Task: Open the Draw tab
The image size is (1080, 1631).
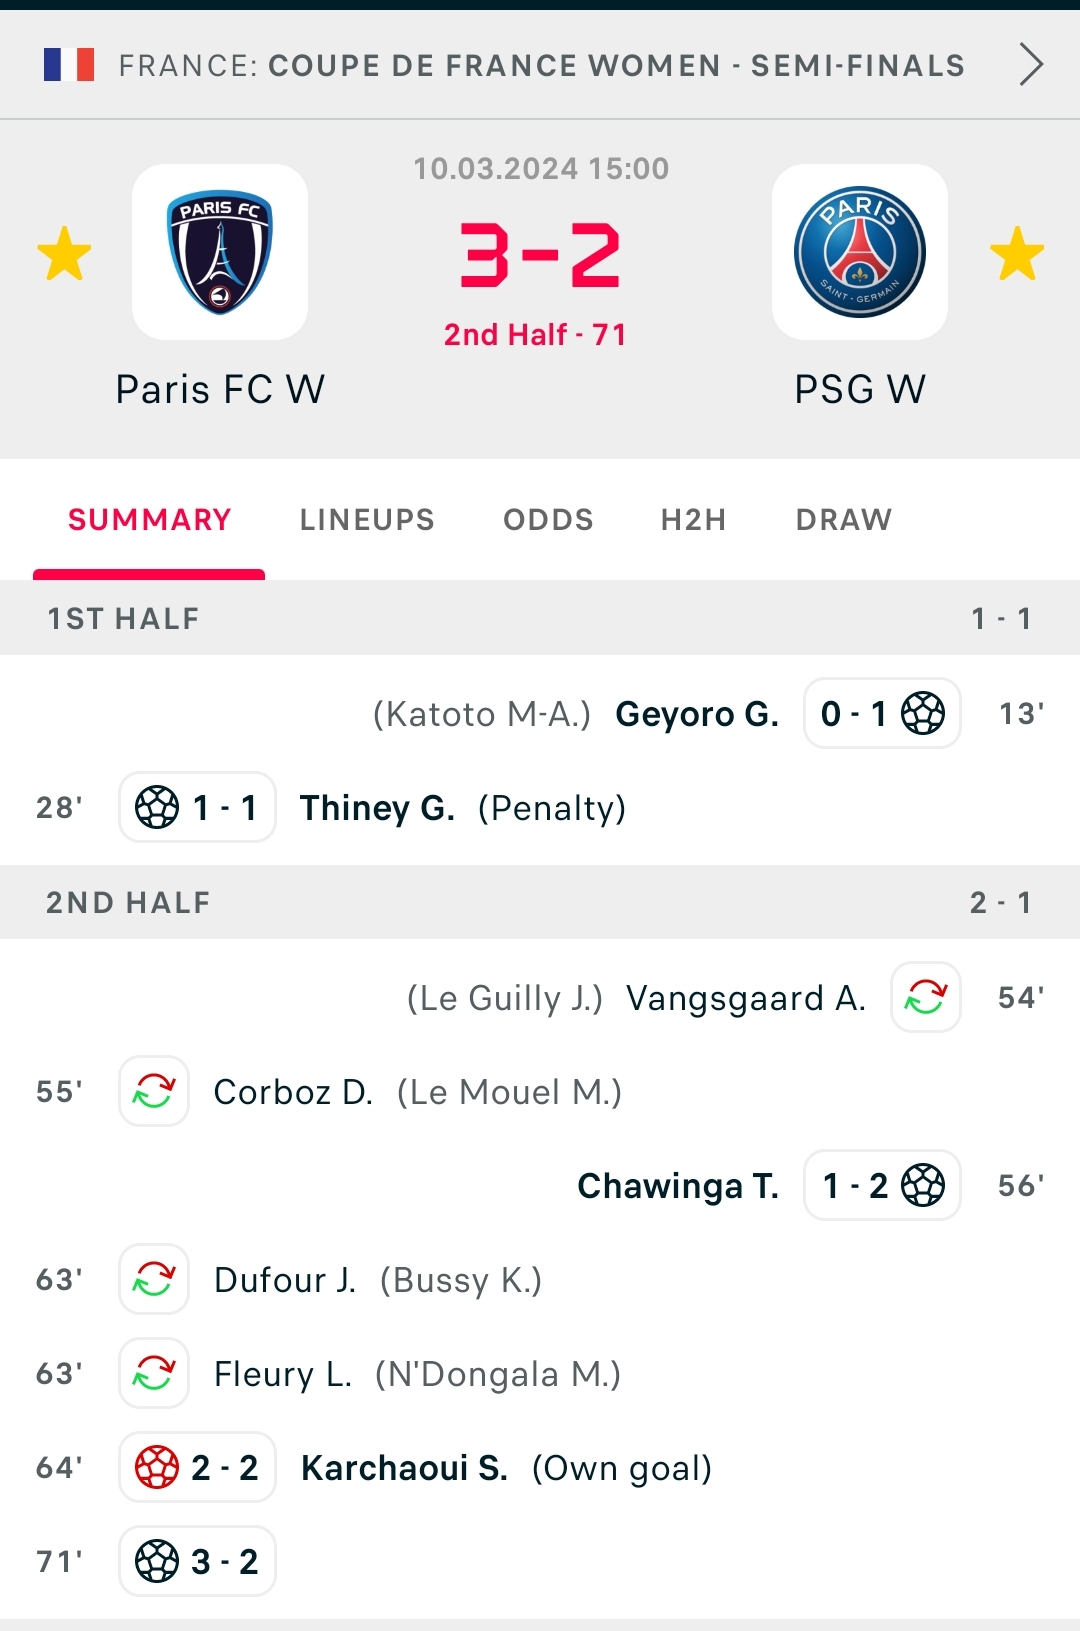Action: coord(844,520)
